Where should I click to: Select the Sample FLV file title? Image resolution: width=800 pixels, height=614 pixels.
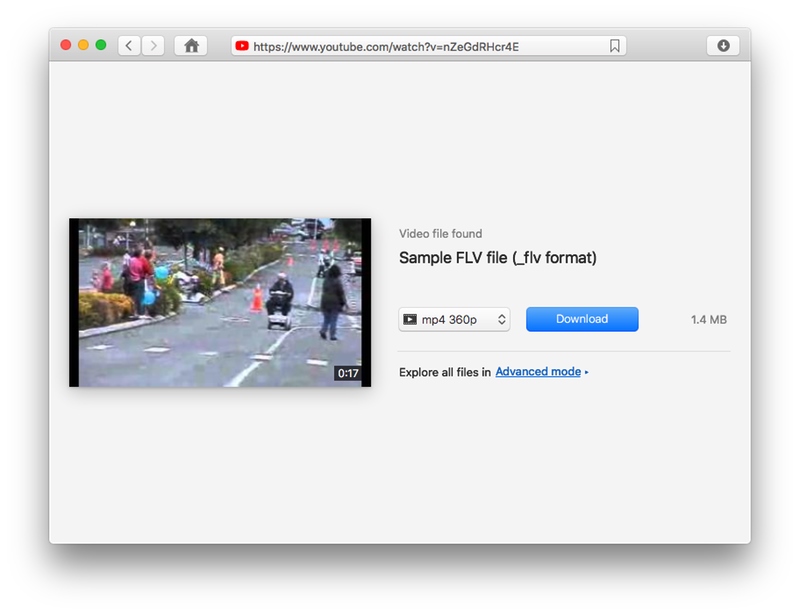pos(497,258)
